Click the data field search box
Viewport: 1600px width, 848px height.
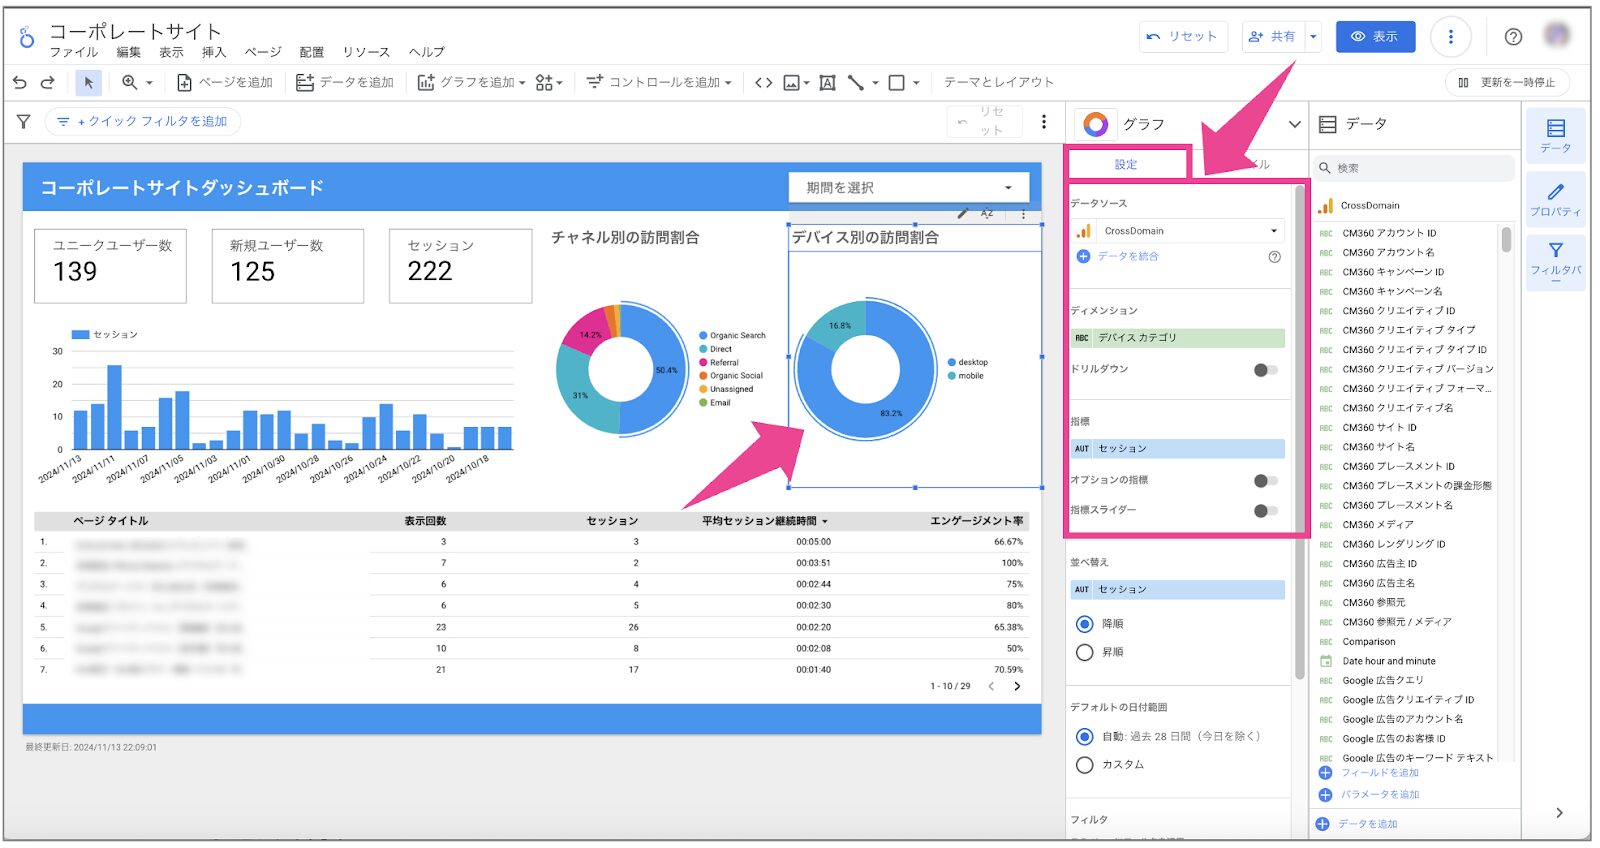(1412, 168)
